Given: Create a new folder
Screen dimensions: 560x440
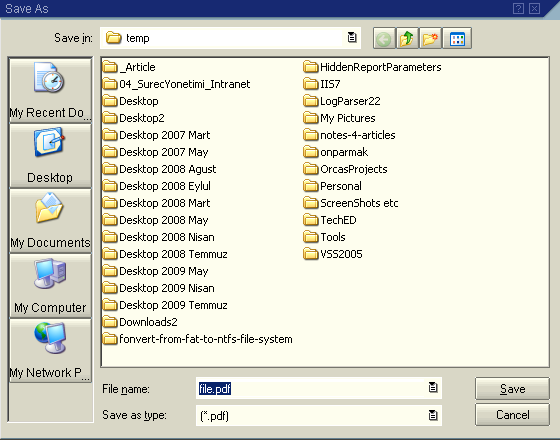Looking at the screenshot, I should coord(430,38).
